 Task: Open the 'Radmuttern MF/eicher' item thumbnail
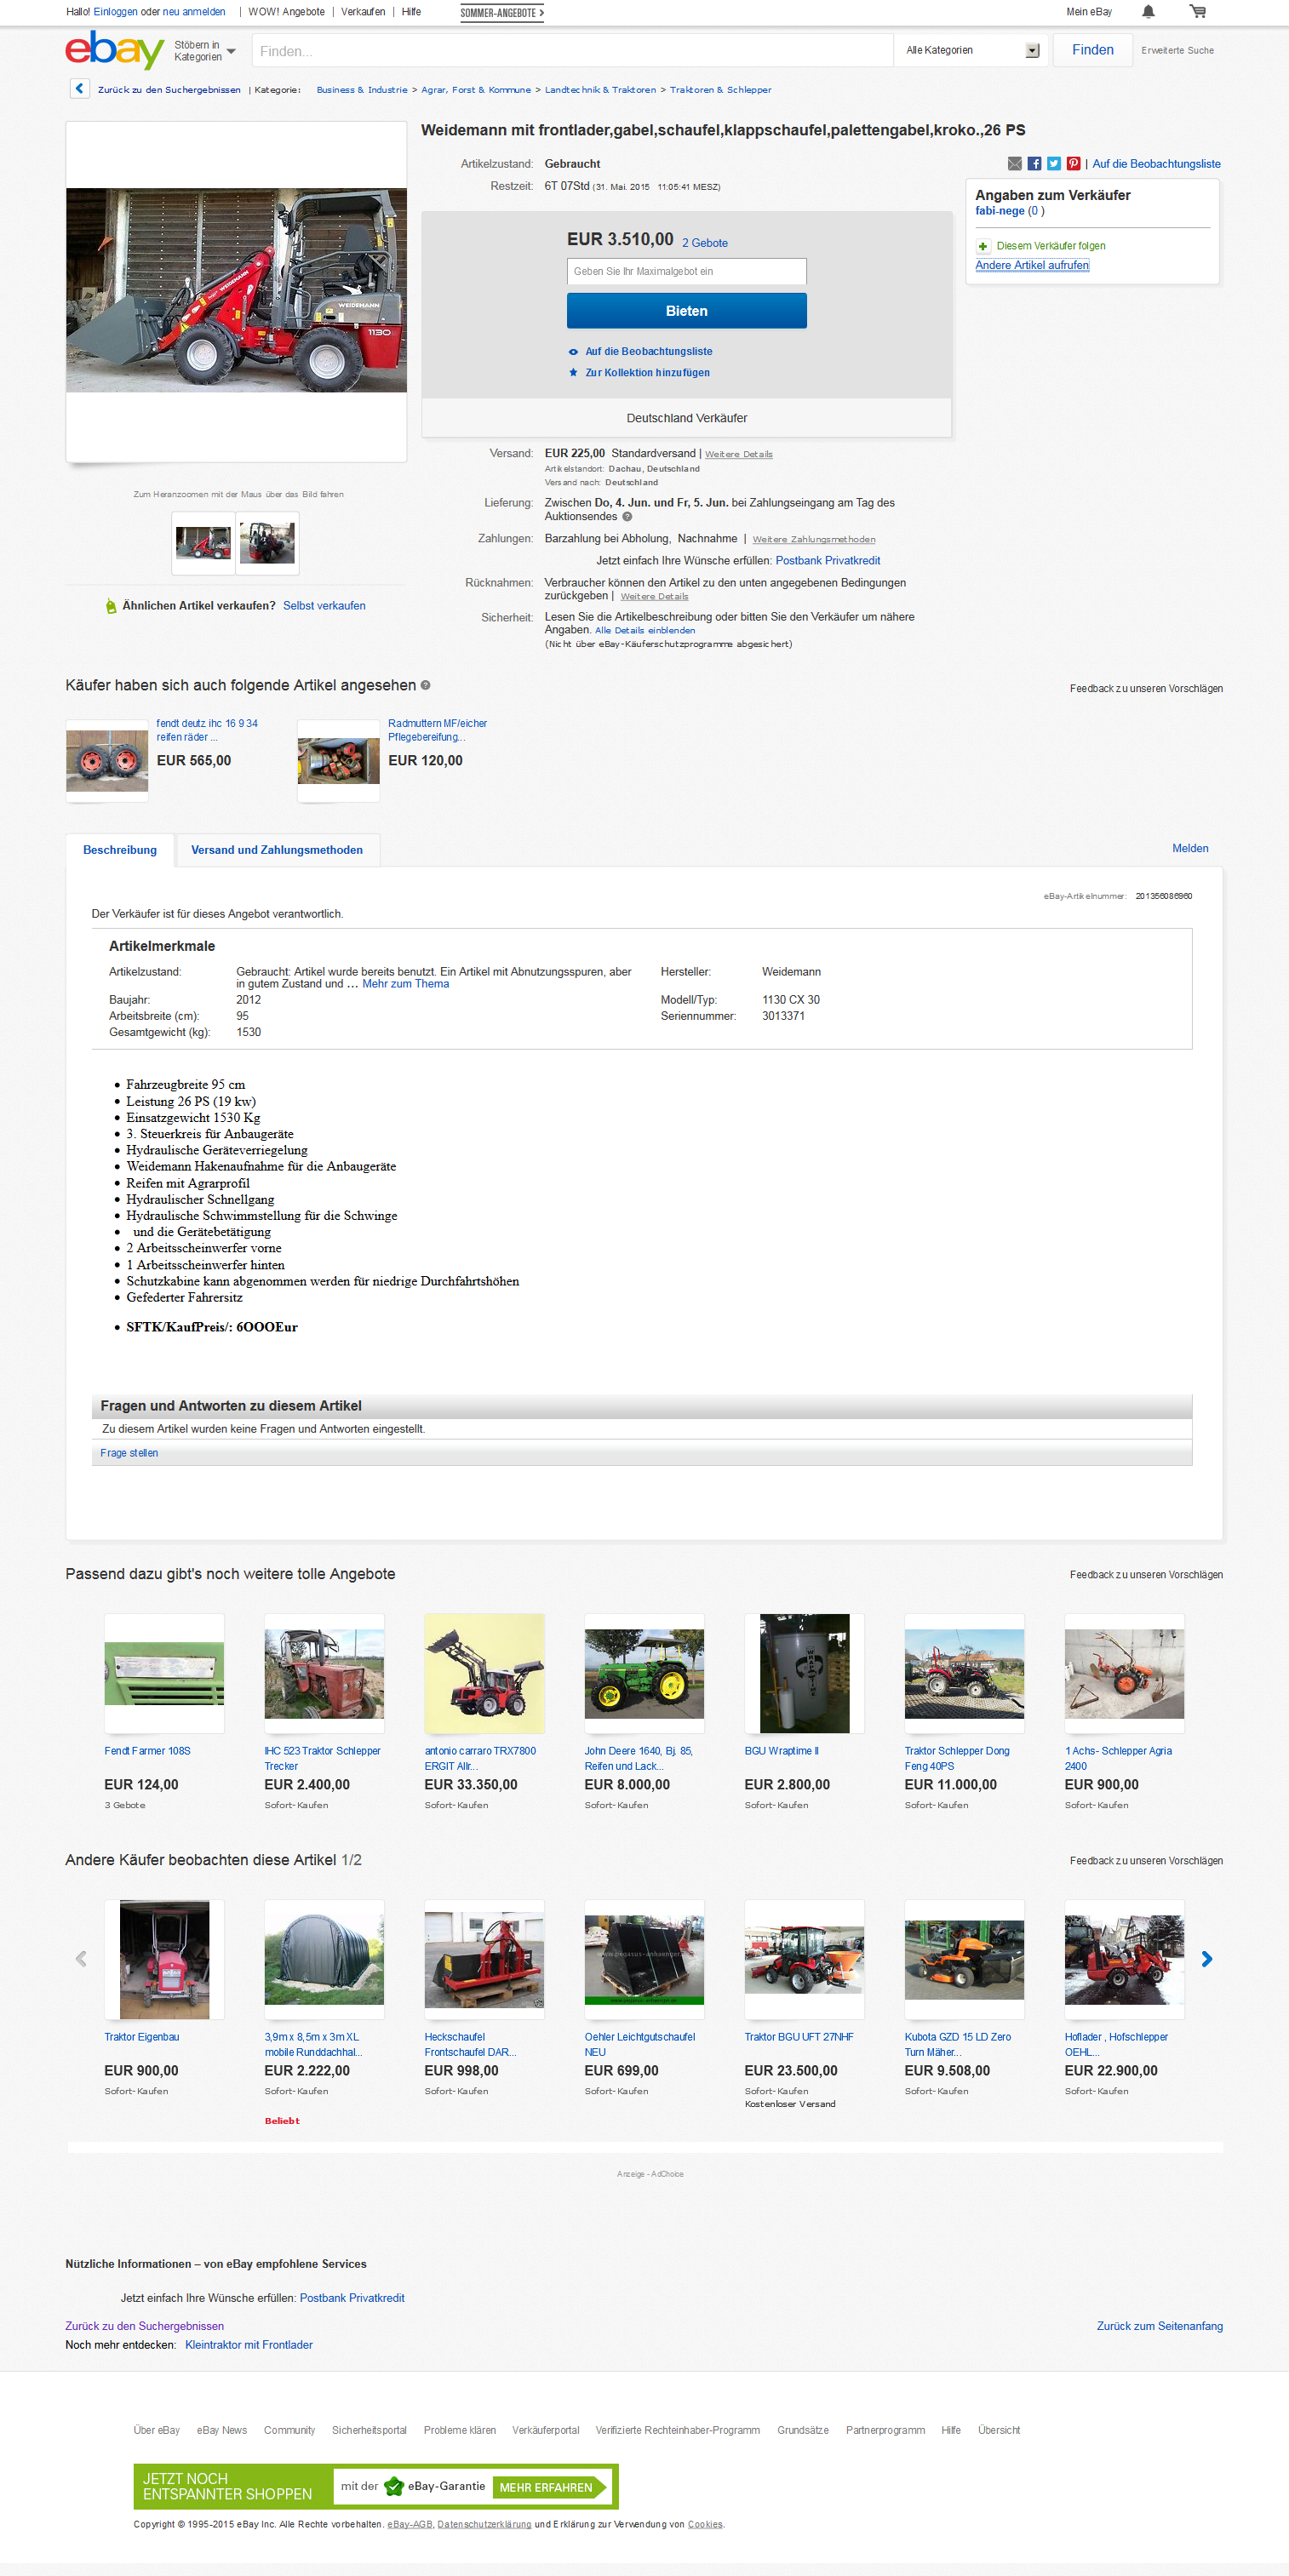tap(339, 761)
